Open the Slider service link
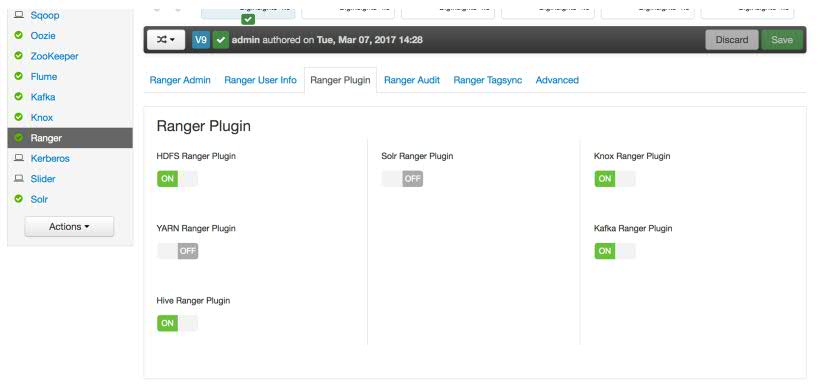Screen dimensions: 828x387 pos(43,179)
